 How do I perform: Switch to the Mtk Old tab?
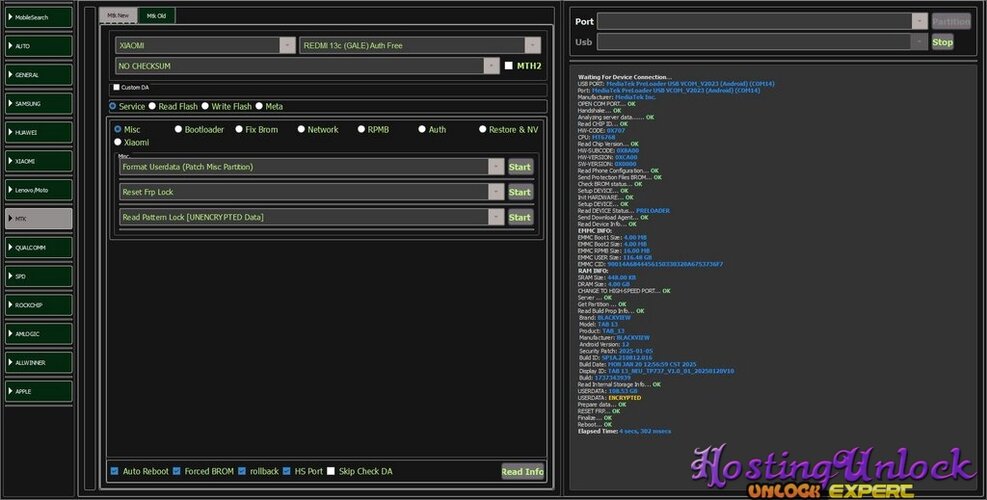point(157,16)
